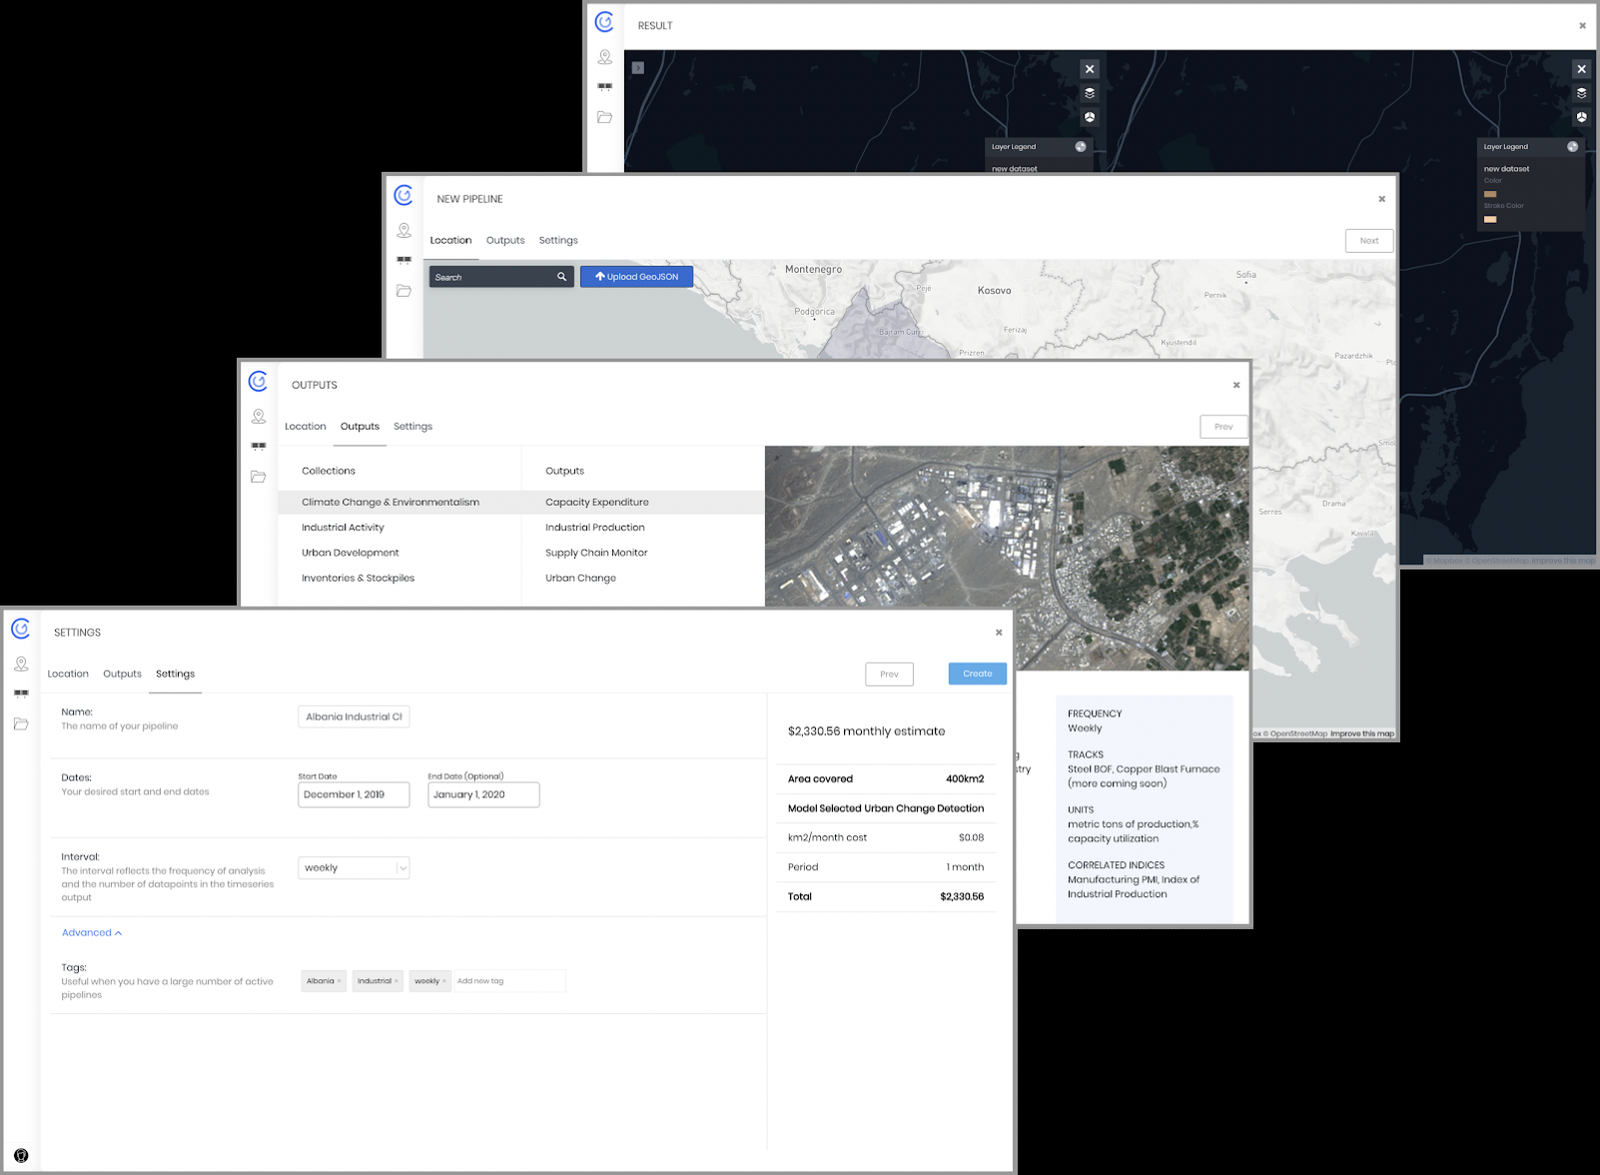
Task: Open the folder icon in the Result window sidebar
Action: 605,117
